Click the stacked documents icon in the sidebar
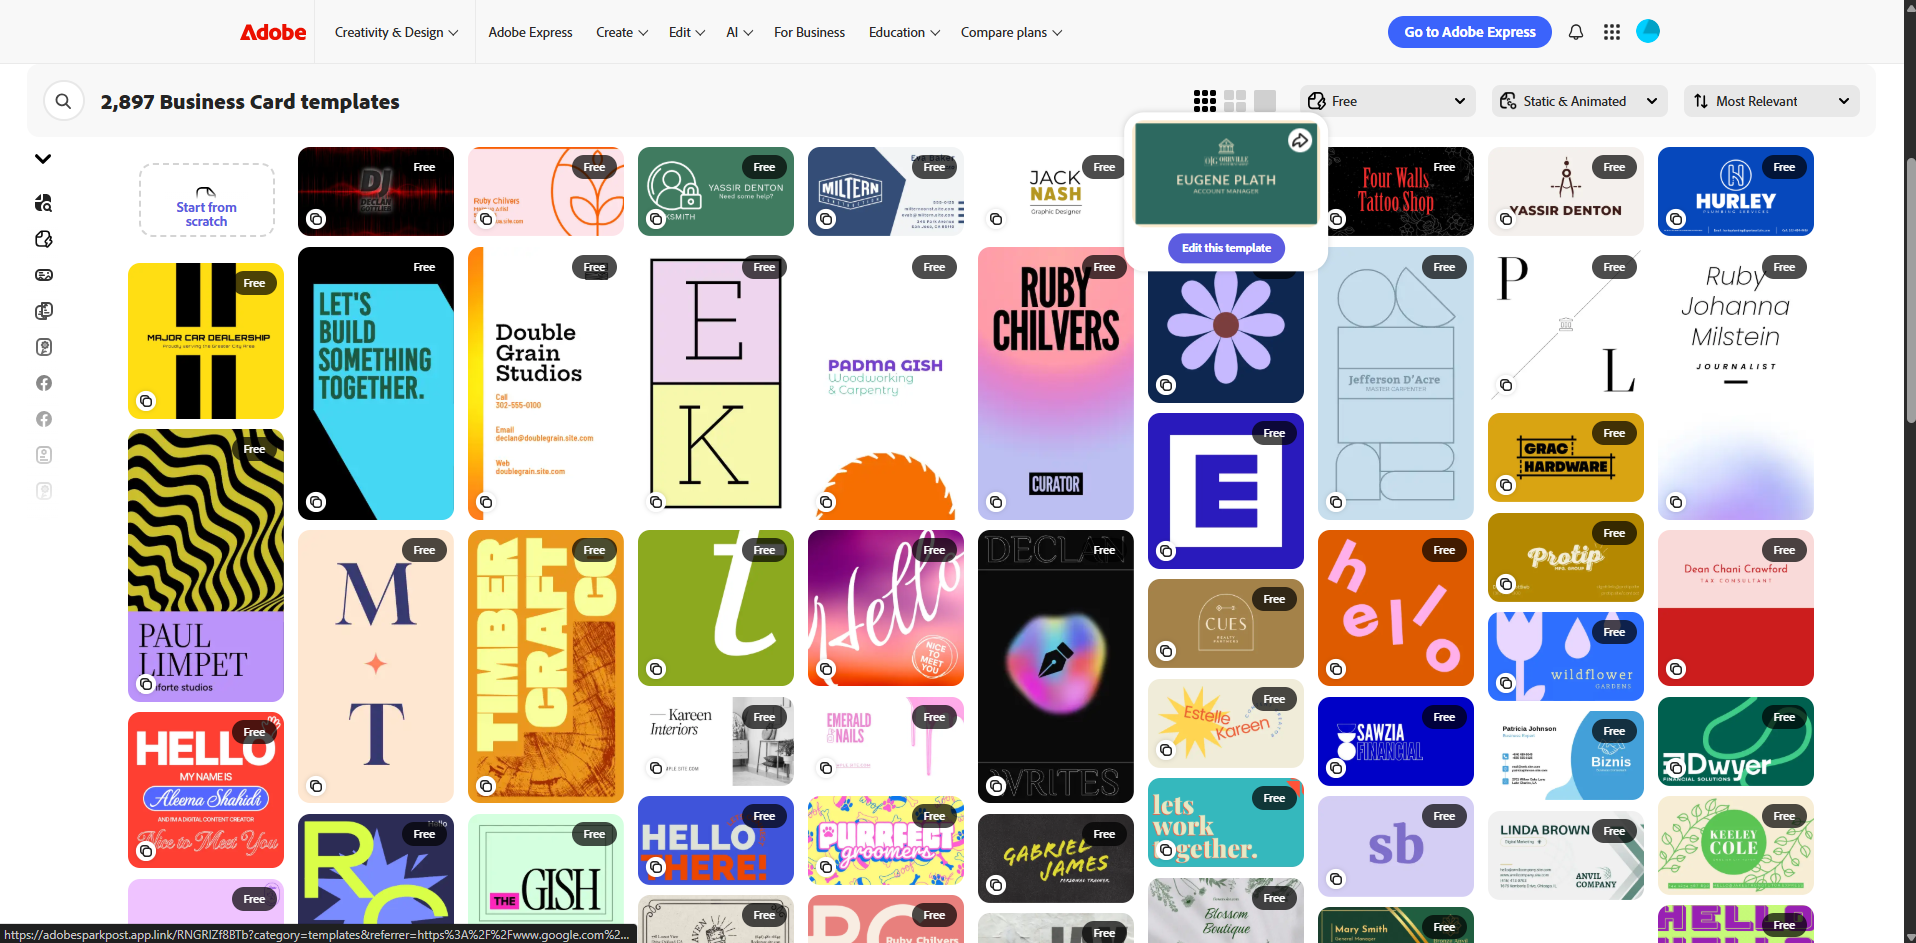The width and height of the screenshot is (1916, 943). click(44, 311)
